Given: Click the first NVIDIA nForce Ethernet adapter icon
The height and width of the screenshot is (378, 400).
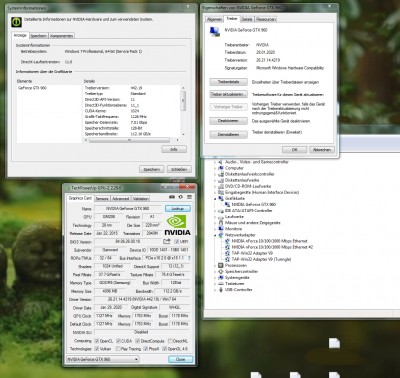Looking at the screenshot, I should [x=227, y=241].
